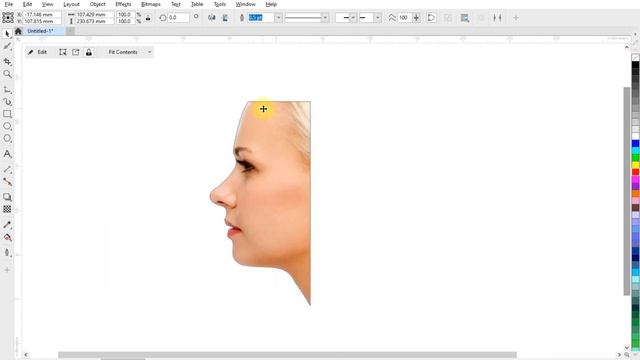Open the Bitmaps menu
Viewport: 640px width, 360px height.
151,4
